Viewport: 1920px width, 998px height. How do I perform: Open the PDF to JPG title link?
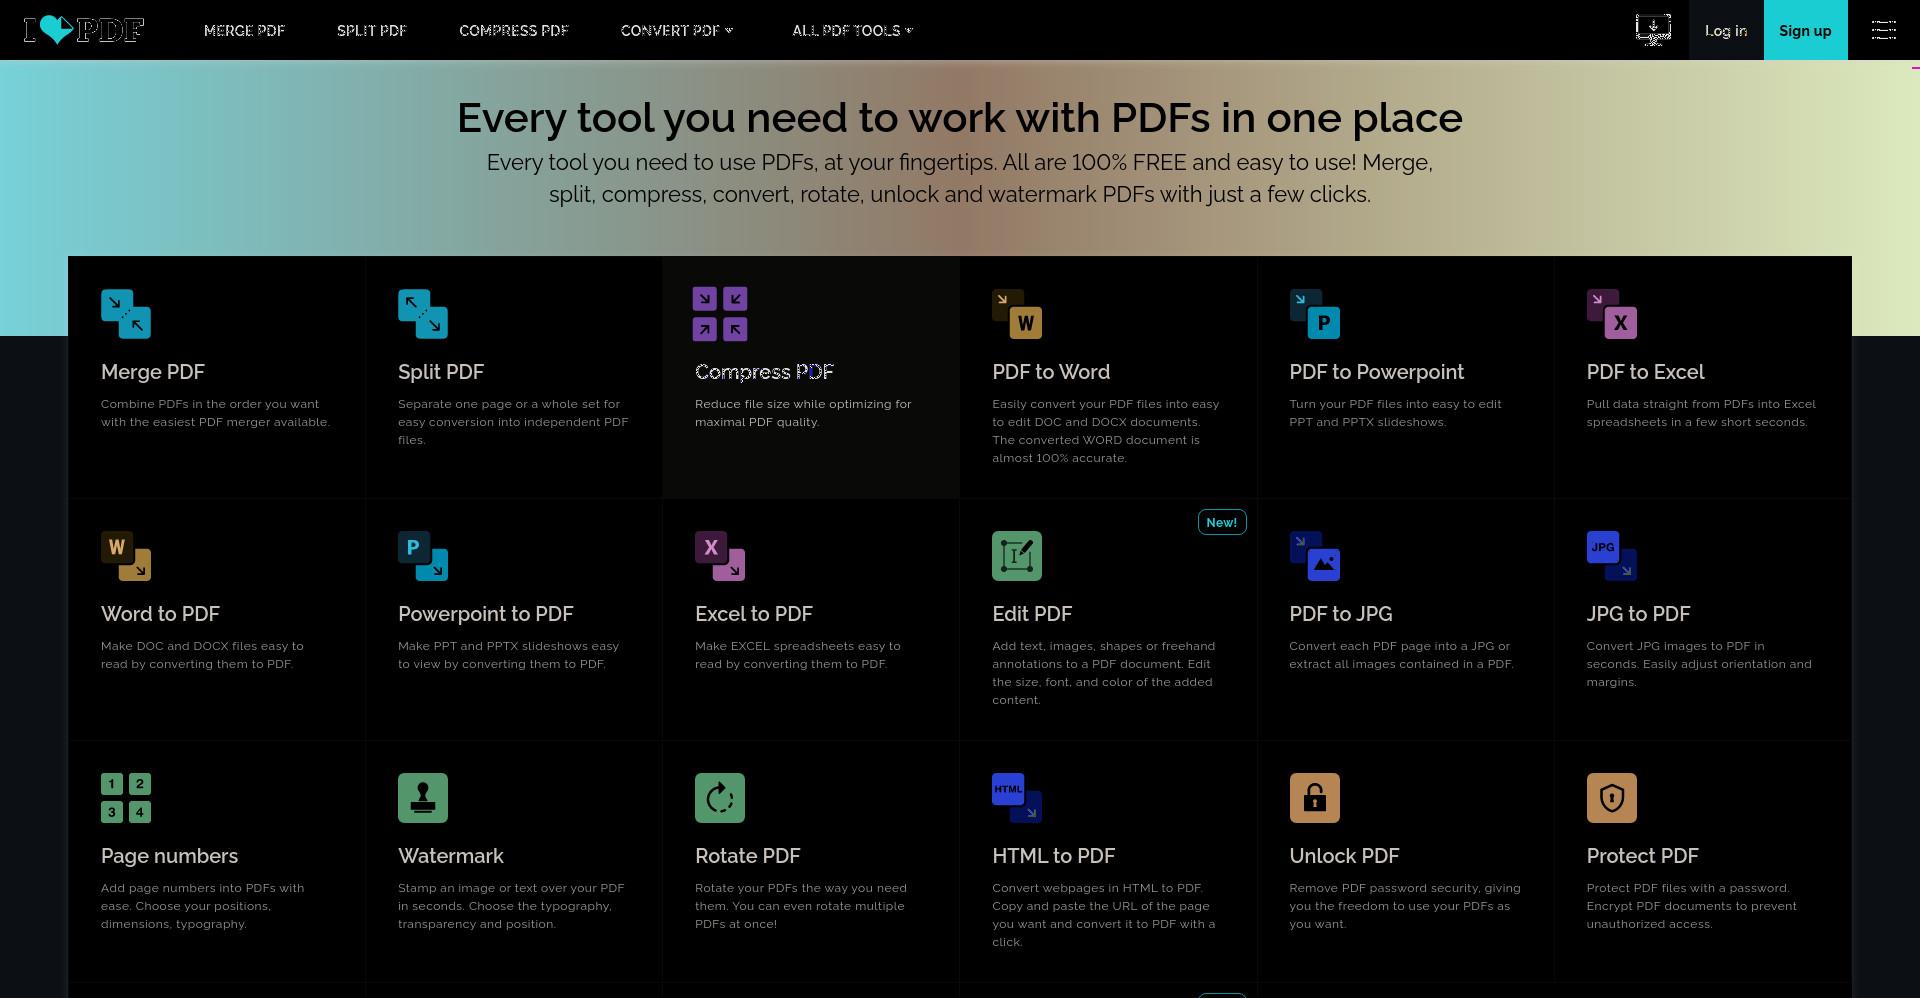1340,614
